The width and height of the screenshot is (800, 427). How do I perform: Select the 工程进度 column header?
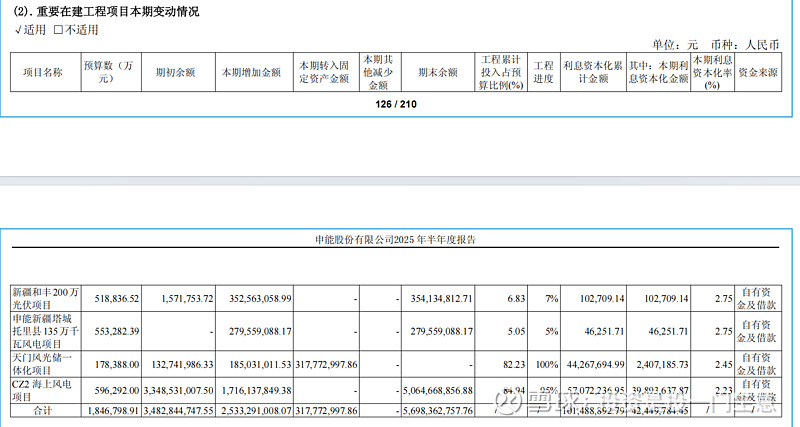(543, 72)
